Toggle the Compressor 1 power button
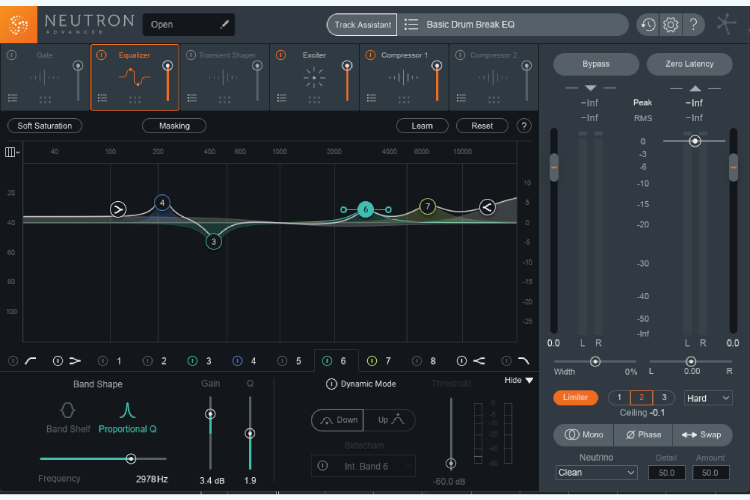The image size is (750, 500). 370,55
